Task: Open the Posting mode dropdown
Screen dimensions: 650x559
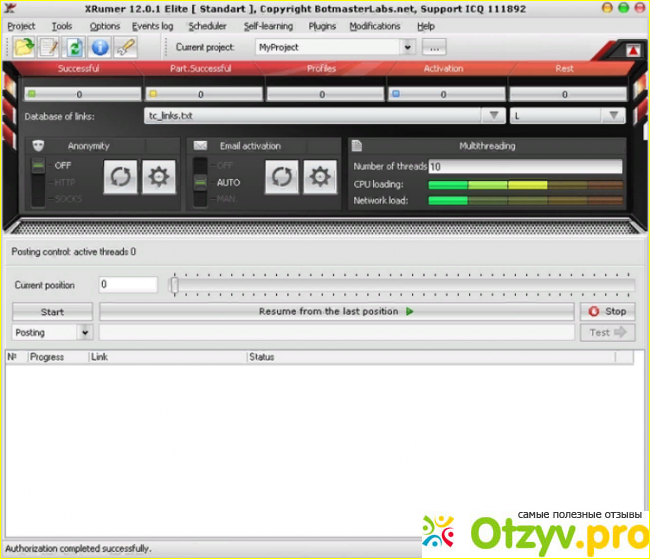Action: coord(84,332)
